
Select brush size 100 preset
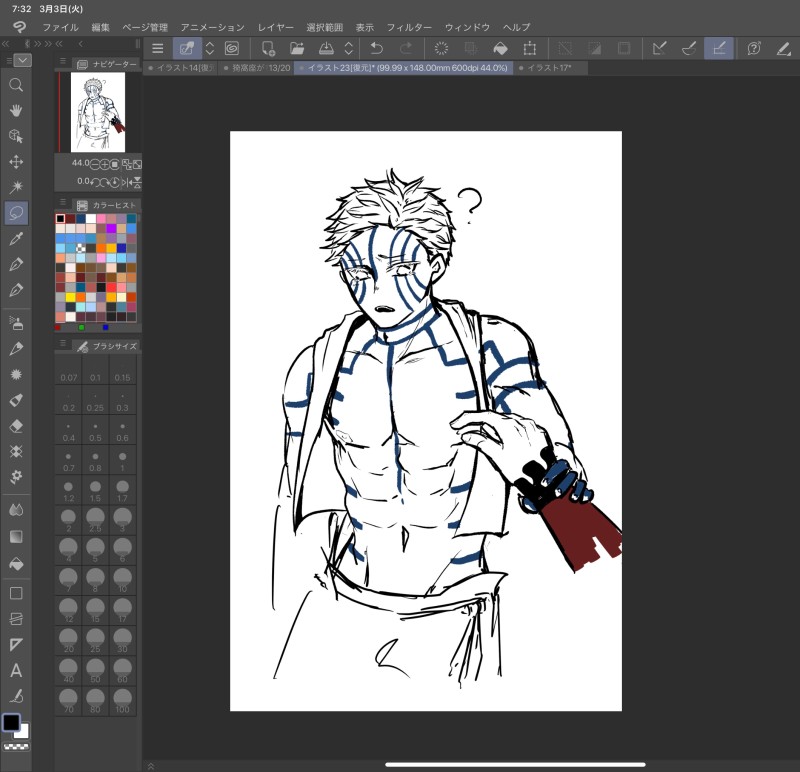[122, 701]
